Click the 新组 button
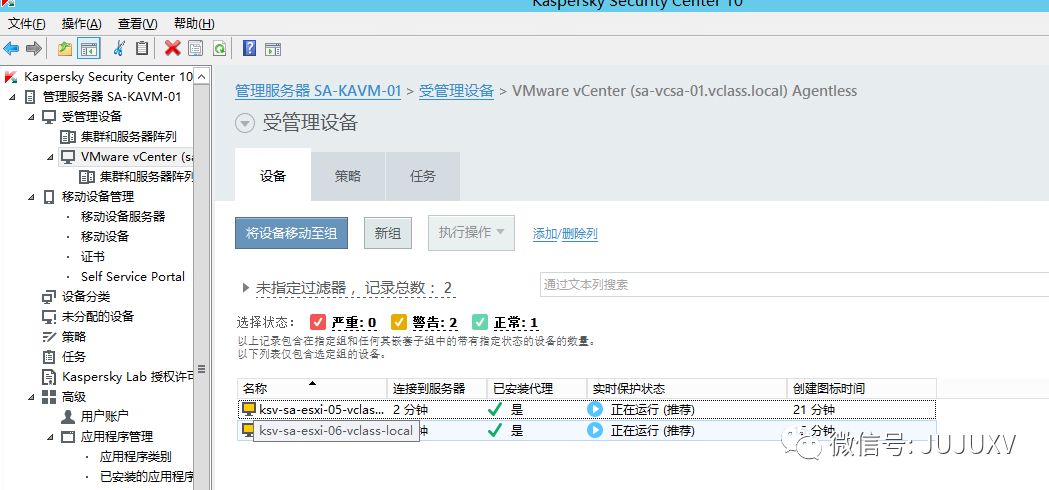The height and width of the screenshot is (490, 1049). click(x=388, y=233)
